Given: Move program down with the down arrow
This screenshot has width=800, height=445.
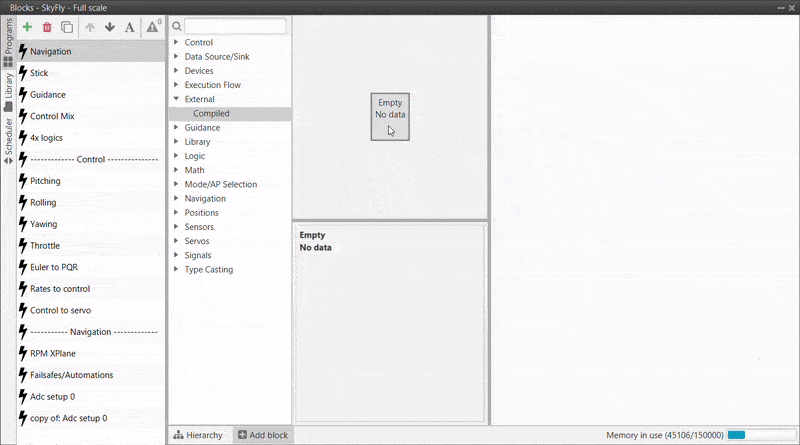Looking at the screenshot, I should [x=110, y=27].
